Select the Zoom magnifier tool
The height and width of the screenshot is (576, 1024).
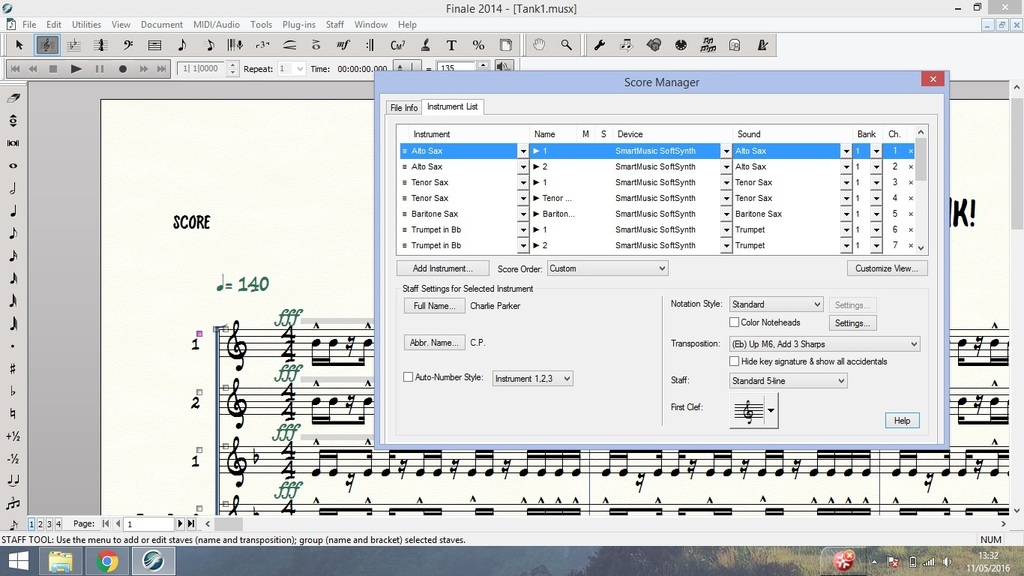[566, 45]
